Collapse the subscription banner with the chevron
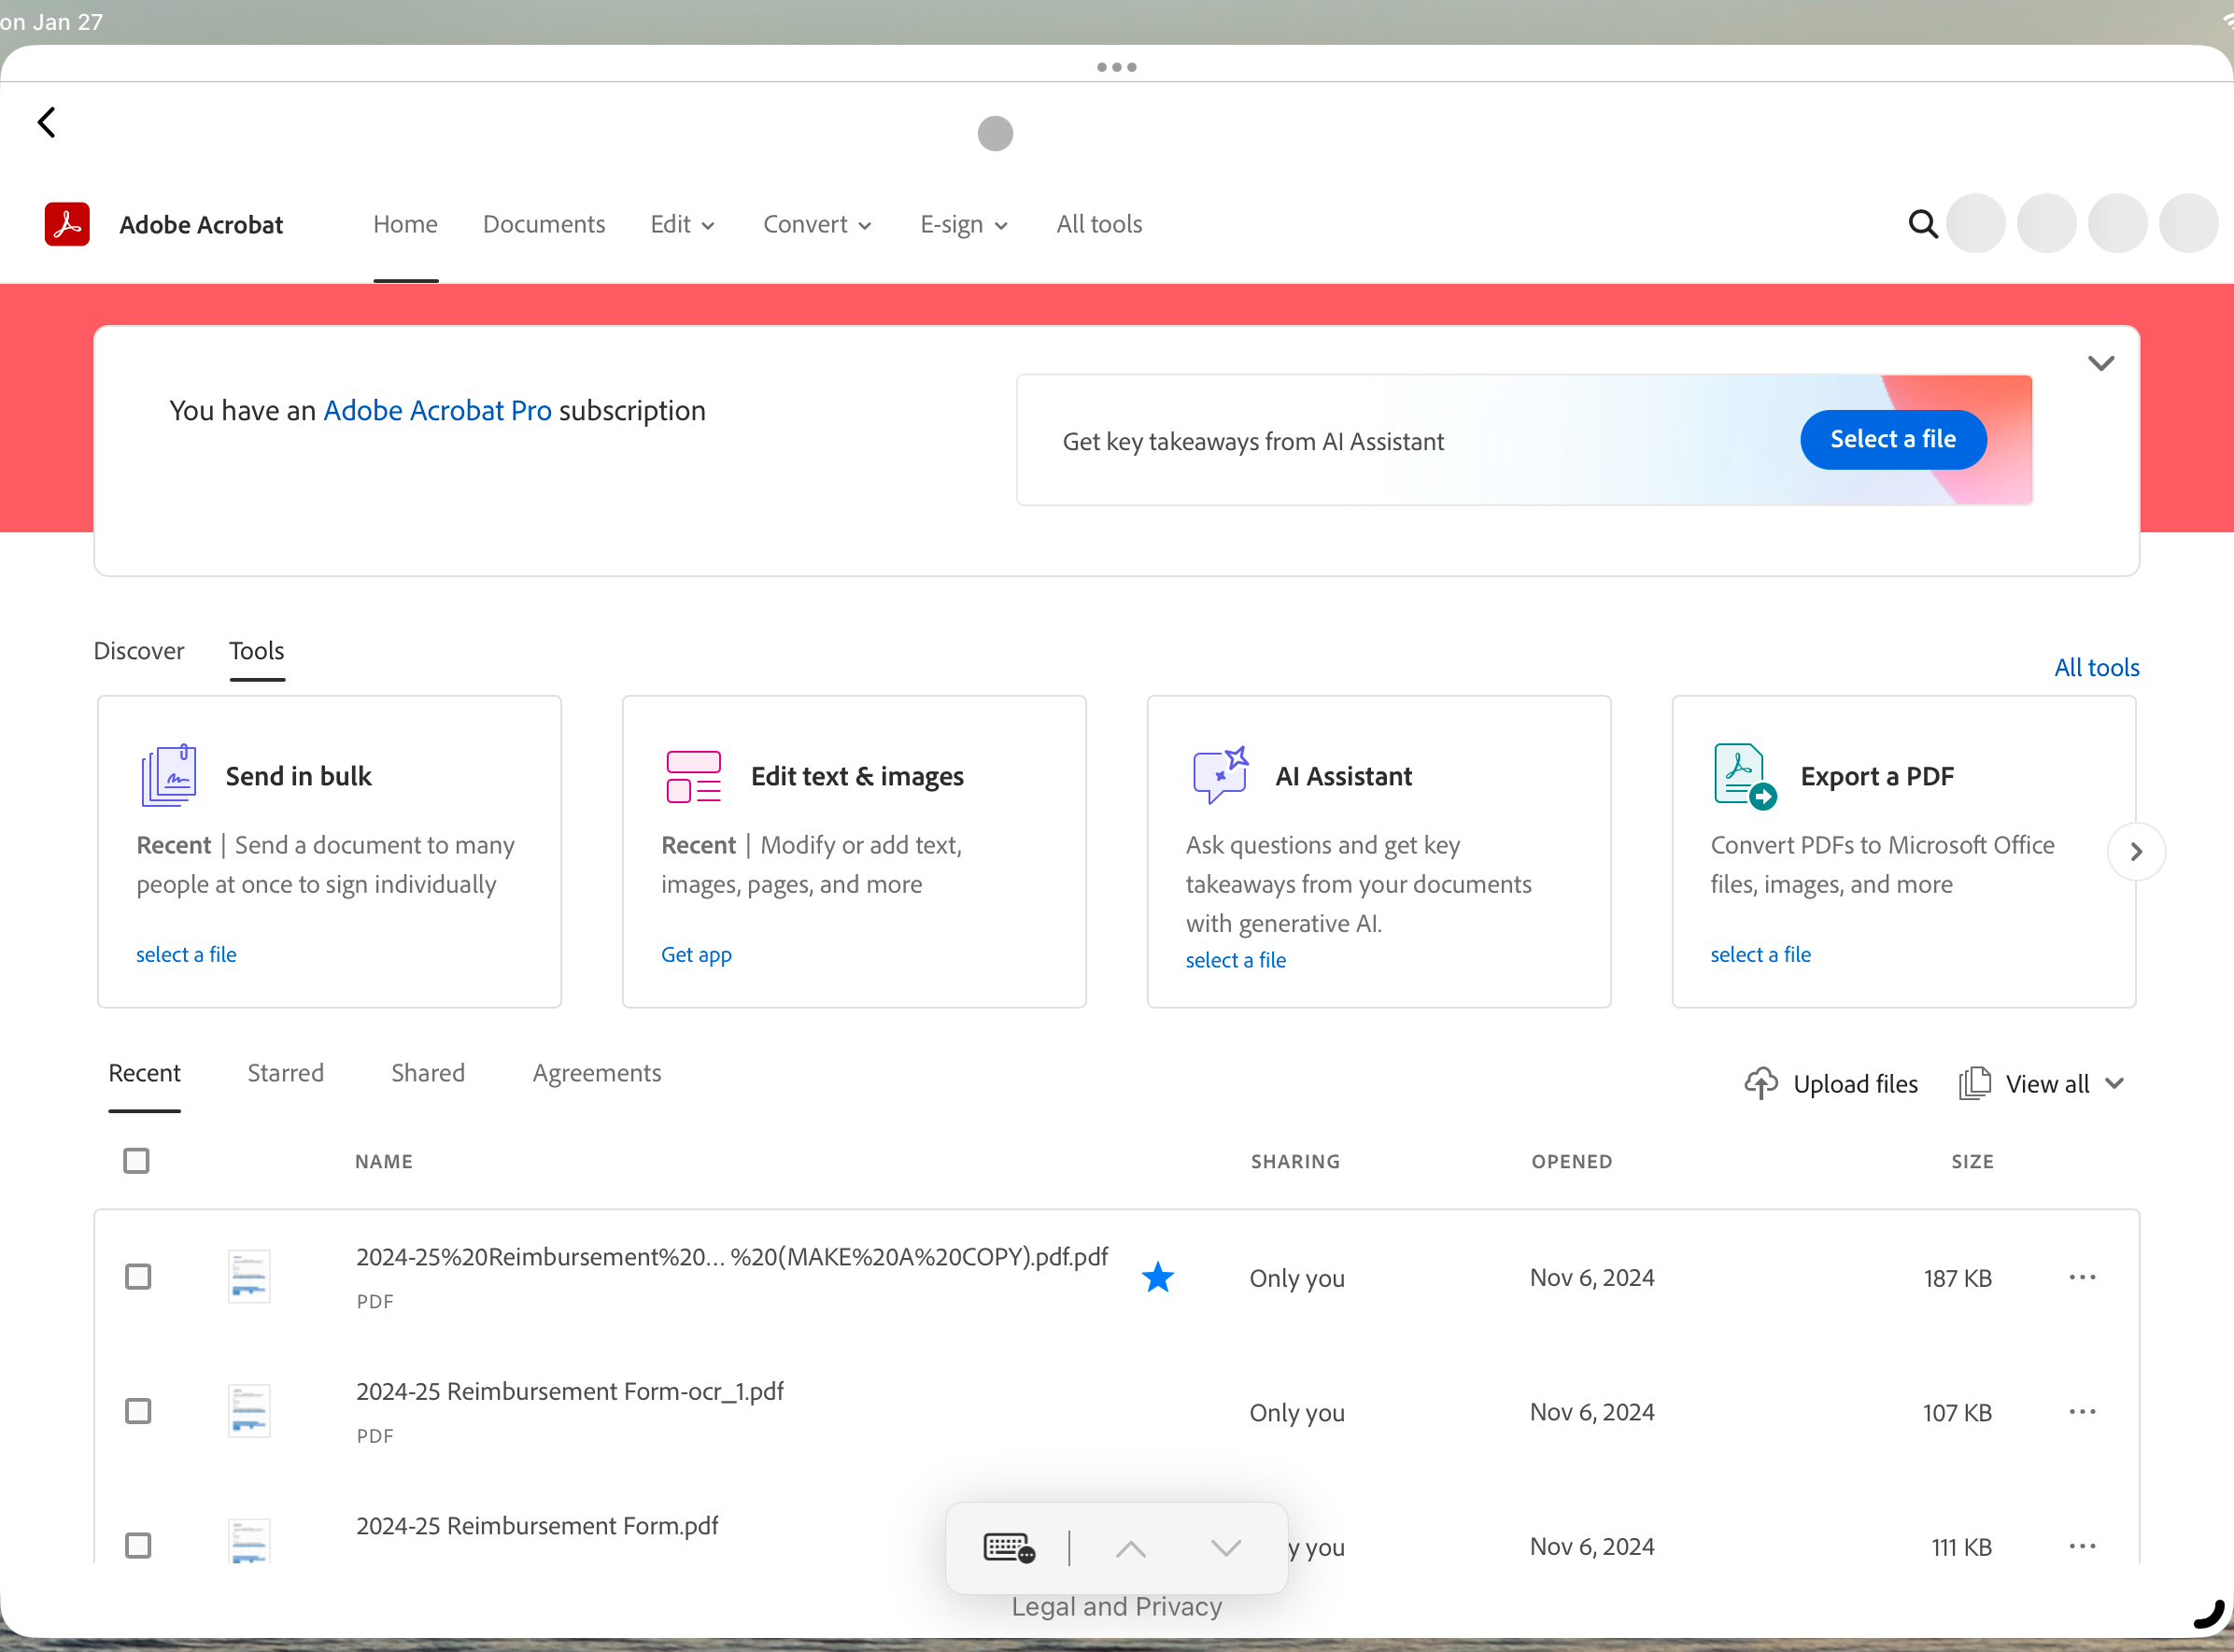2234x1652 pixels. pos(2101,362)
